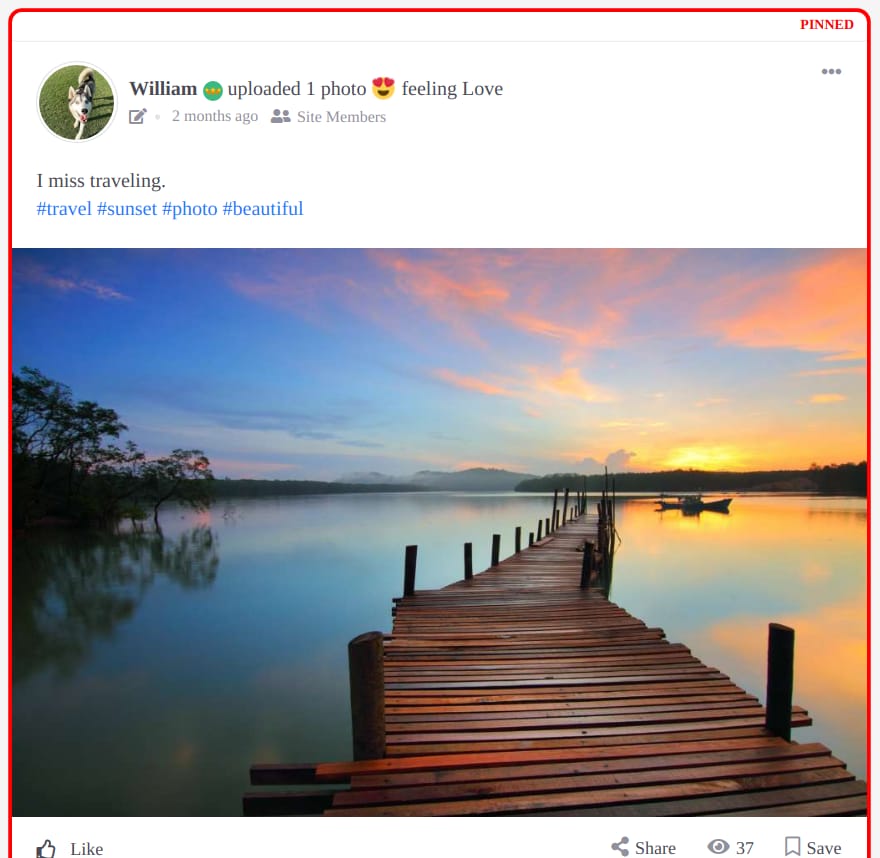Click the pencil edit icon under name
This screenshot has width=880, height=858.
(x=138, y=116)
